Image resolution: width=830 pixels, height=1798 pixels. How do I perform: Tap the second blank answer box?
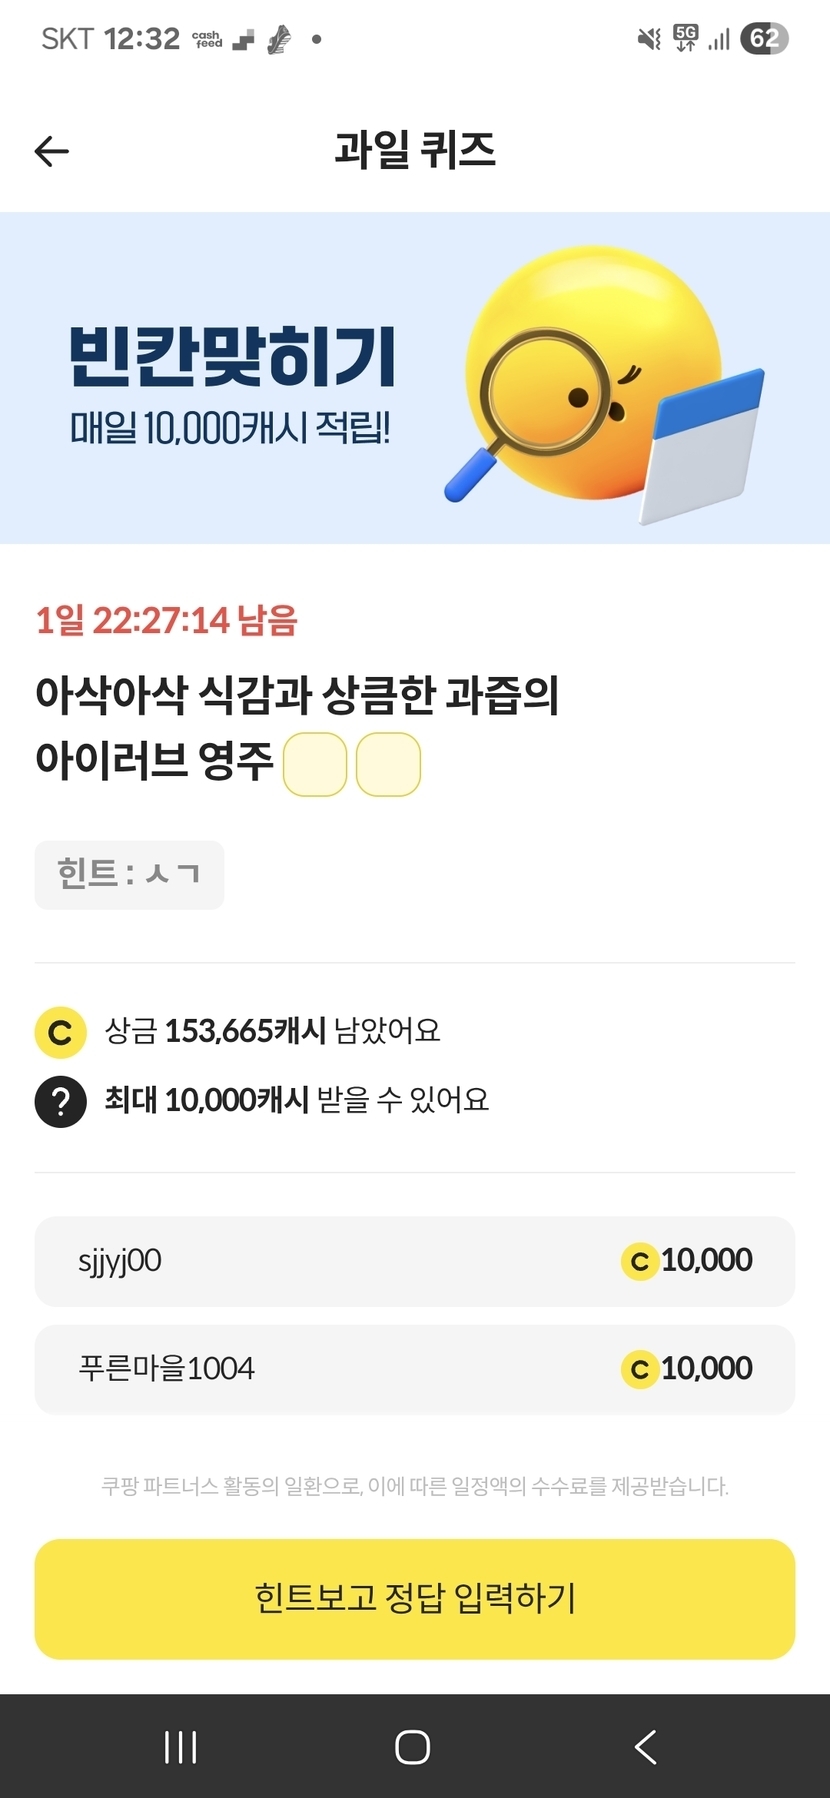pos(388,764)
